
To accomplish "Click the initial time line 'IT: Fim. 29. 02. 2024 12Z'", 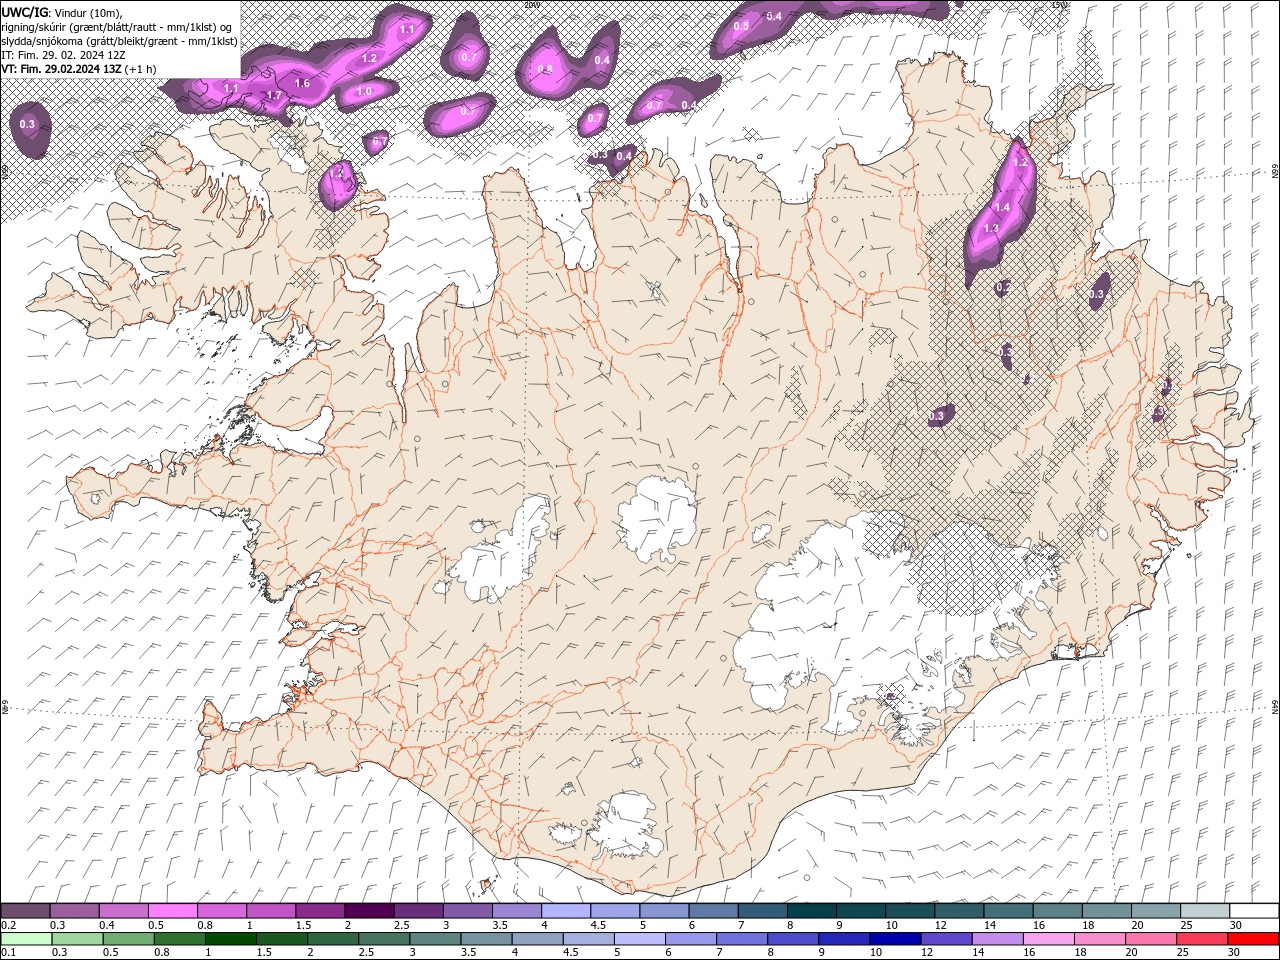I will point(63,55).
